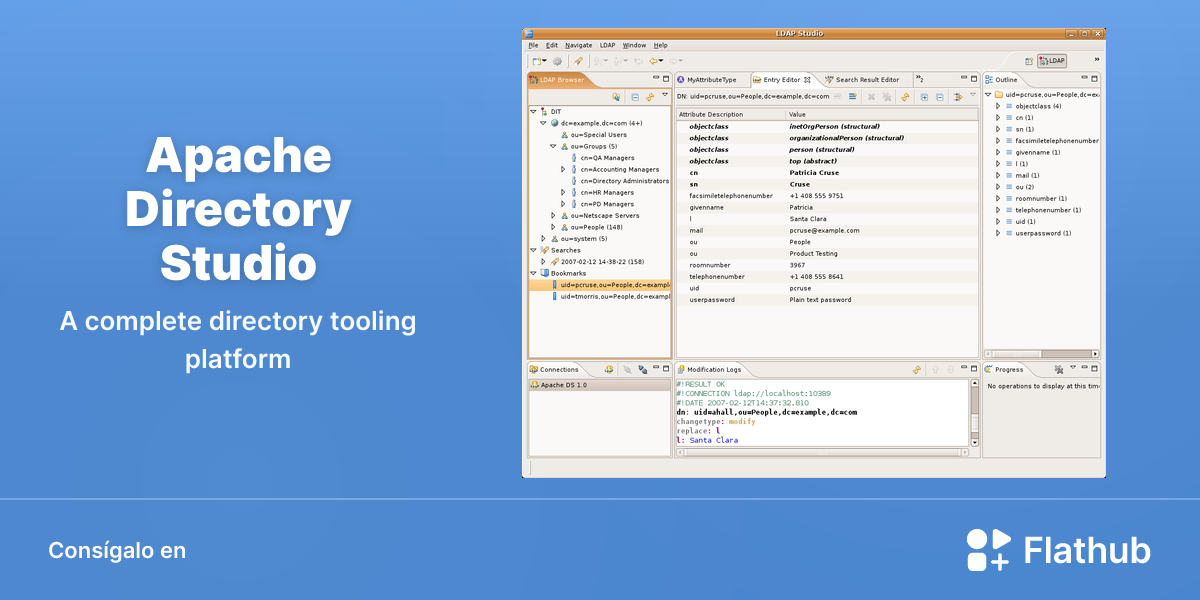Image resolution: width=1200 pixels, height=600 pixels.
Task: Select the Entry Editor tab
Action: 781,79
